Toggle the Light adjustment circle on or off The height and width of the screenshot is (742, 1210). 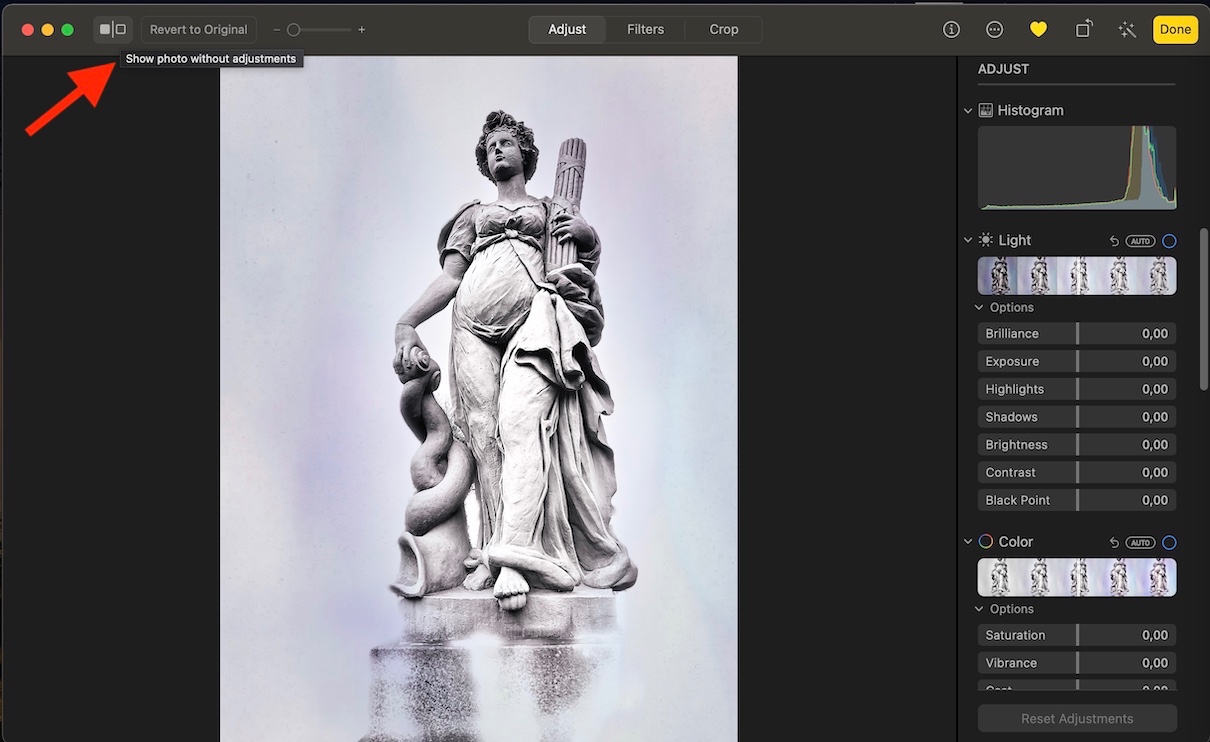click(x=1169, y=241)
